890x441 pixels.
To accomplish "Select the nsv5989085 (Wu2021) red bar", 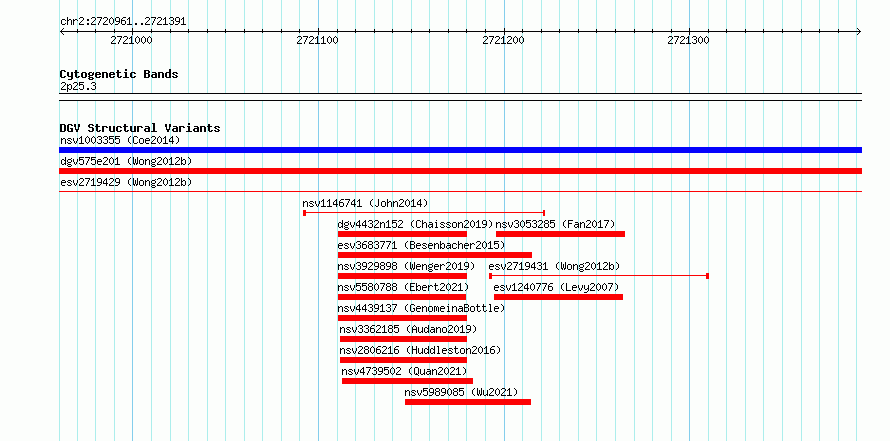I will coord(468,402).
